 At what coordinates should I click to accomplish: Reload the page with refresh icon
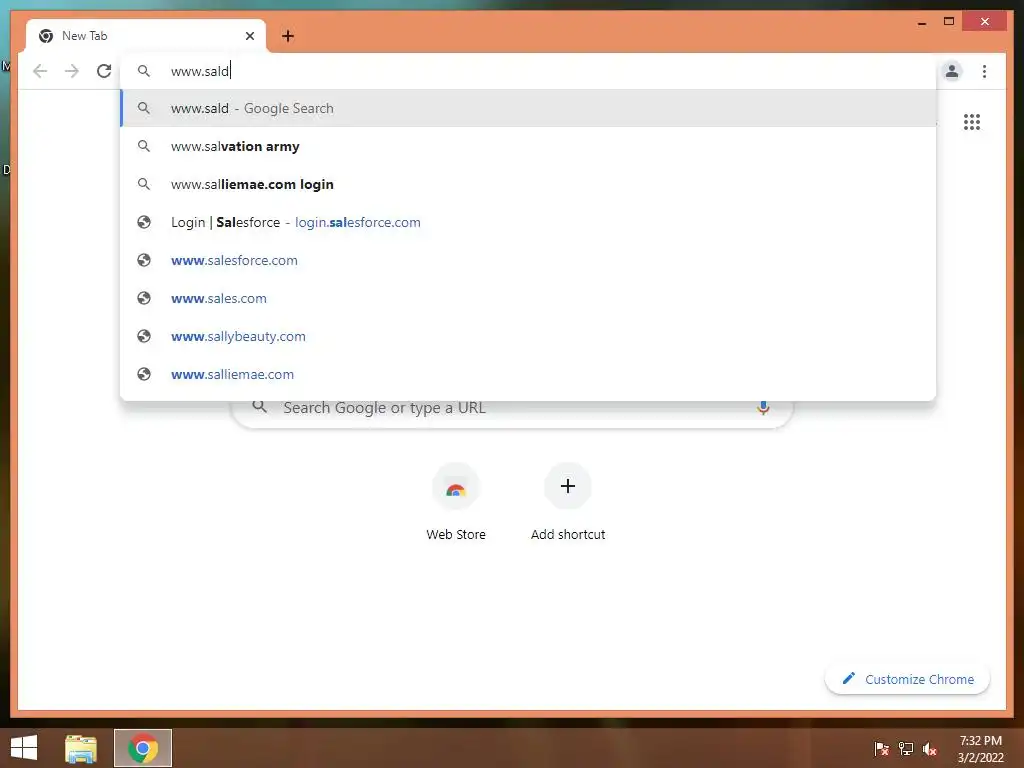[104, 71]
